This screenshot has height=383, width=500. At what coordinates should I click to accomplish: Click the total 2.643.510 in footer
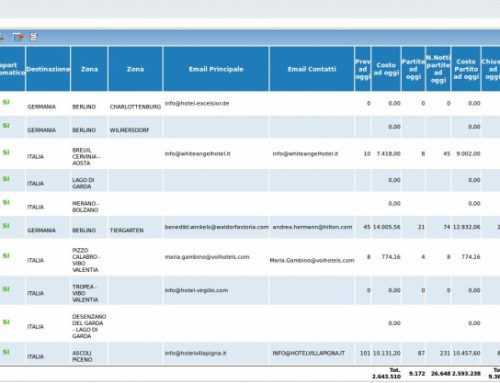coord(387,377)
